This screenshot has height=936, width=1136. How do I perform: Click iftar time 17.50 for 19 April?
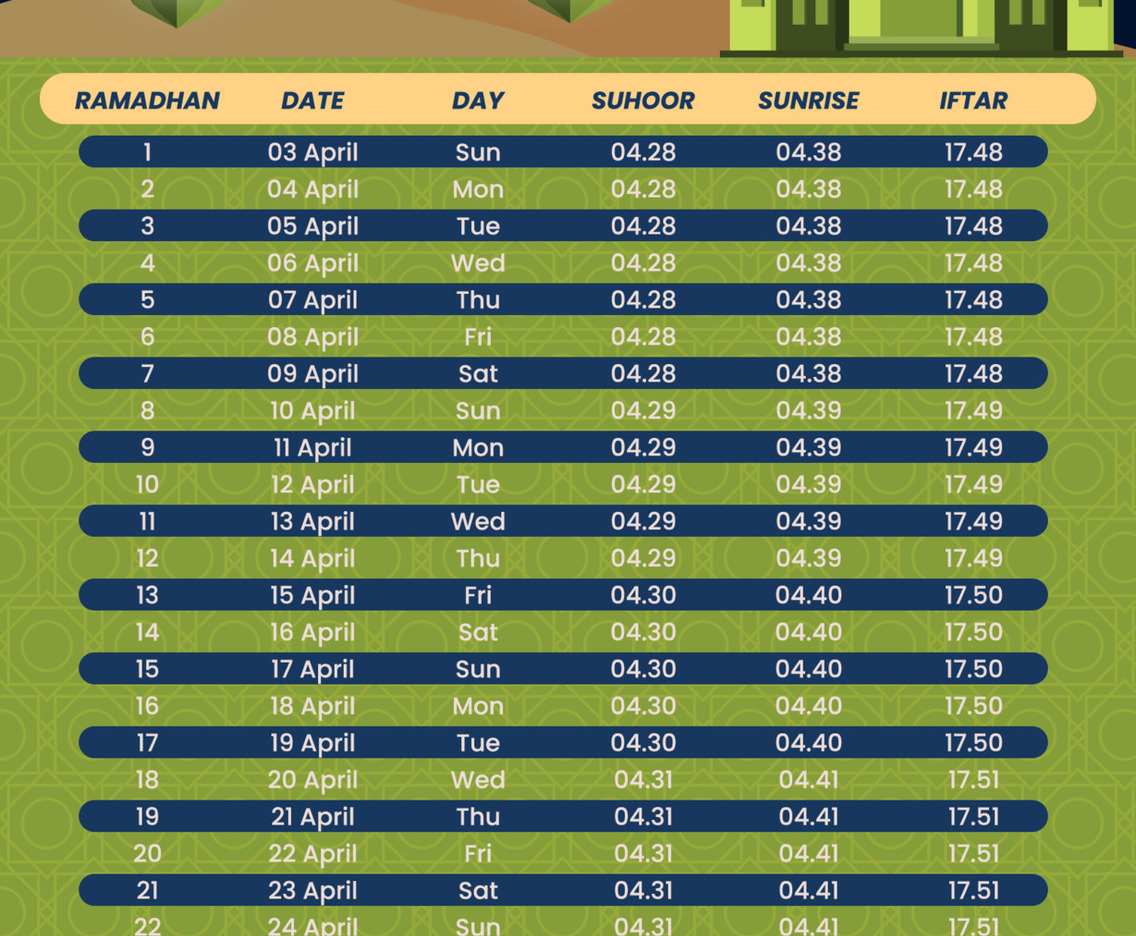pyautogui.click(x=974, y=743)
